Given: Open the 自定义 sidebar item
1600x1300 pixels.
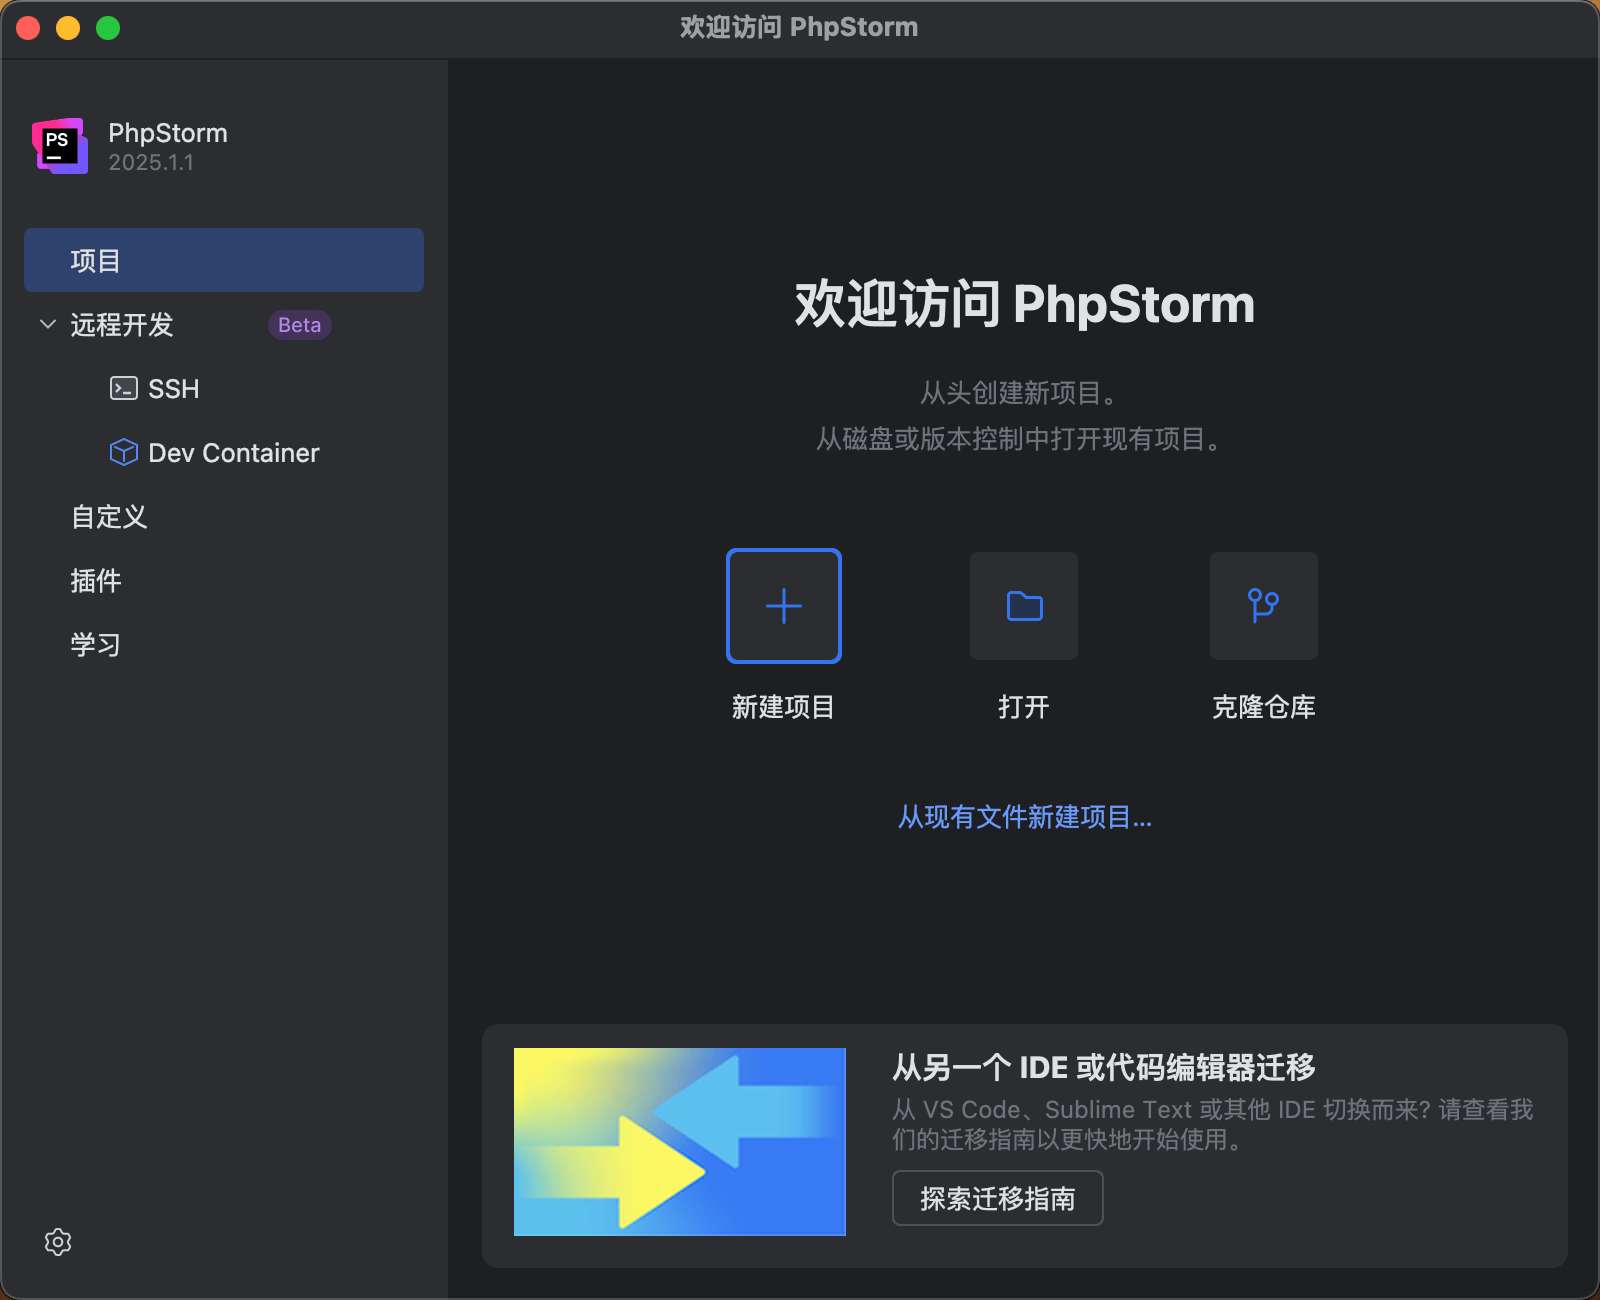Looking at the screenshot, I should pyautogui.click(x=109, y=517).
